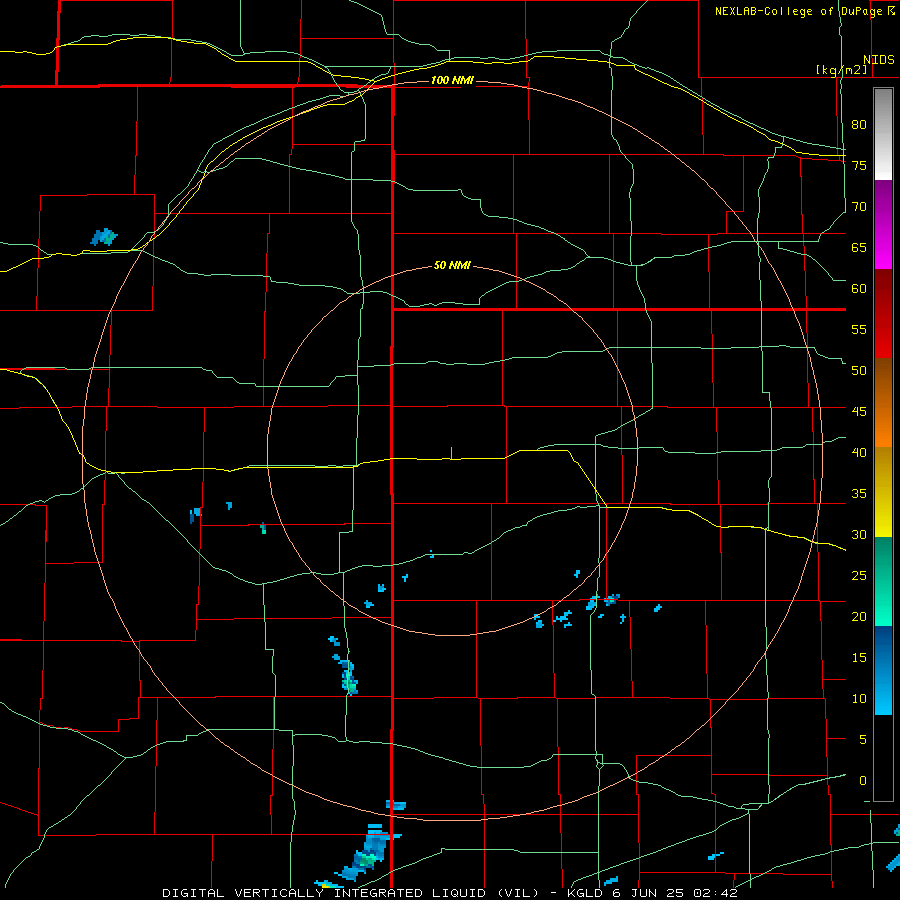Click the legend value 25
The image size is (900, 900).
click(859, 576)
